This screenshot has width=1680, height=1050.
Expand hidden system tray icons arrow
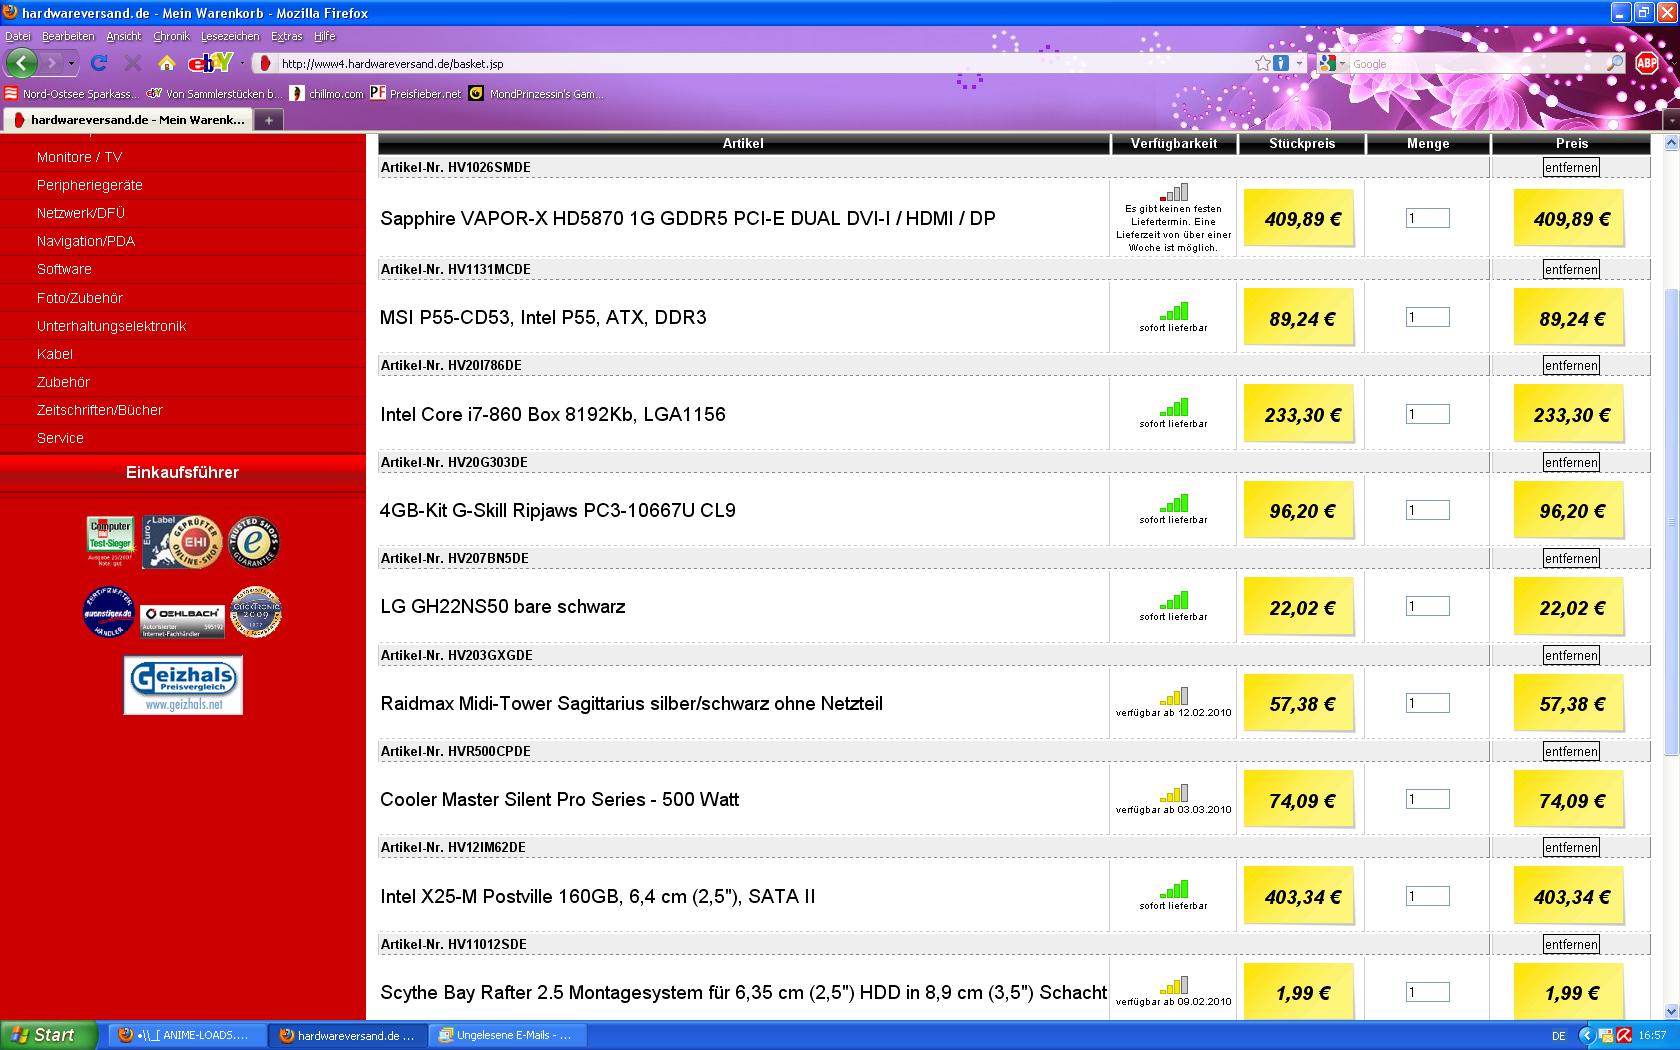point(1585,1036)
